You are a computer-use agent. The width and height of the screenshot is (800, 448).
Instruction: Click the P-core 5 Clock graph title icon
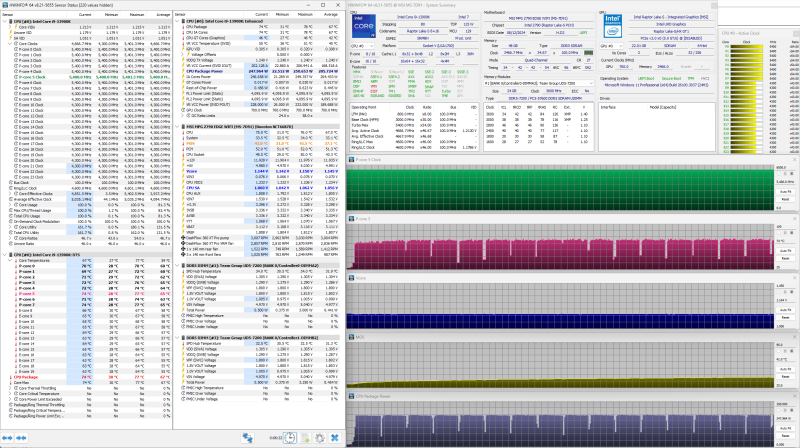352,160
